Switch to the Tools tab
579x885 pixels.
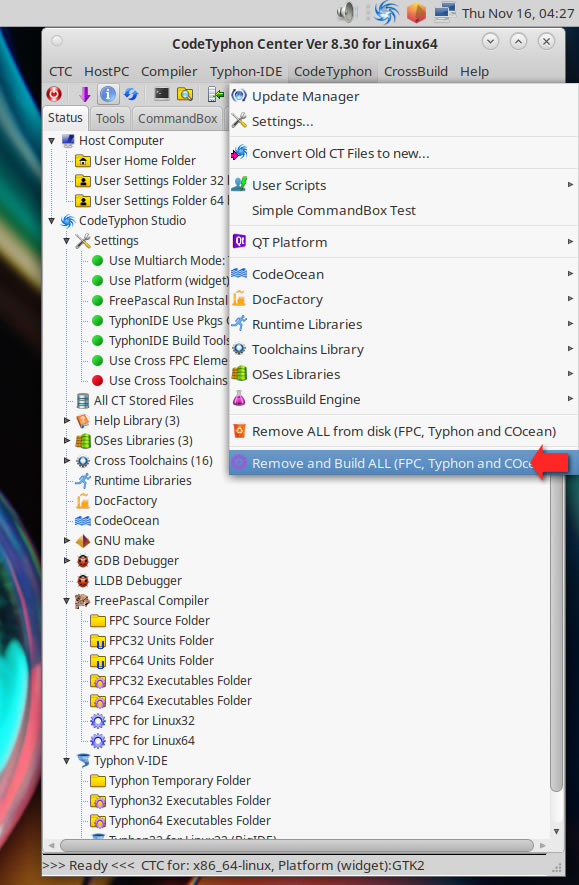[110, 119]
